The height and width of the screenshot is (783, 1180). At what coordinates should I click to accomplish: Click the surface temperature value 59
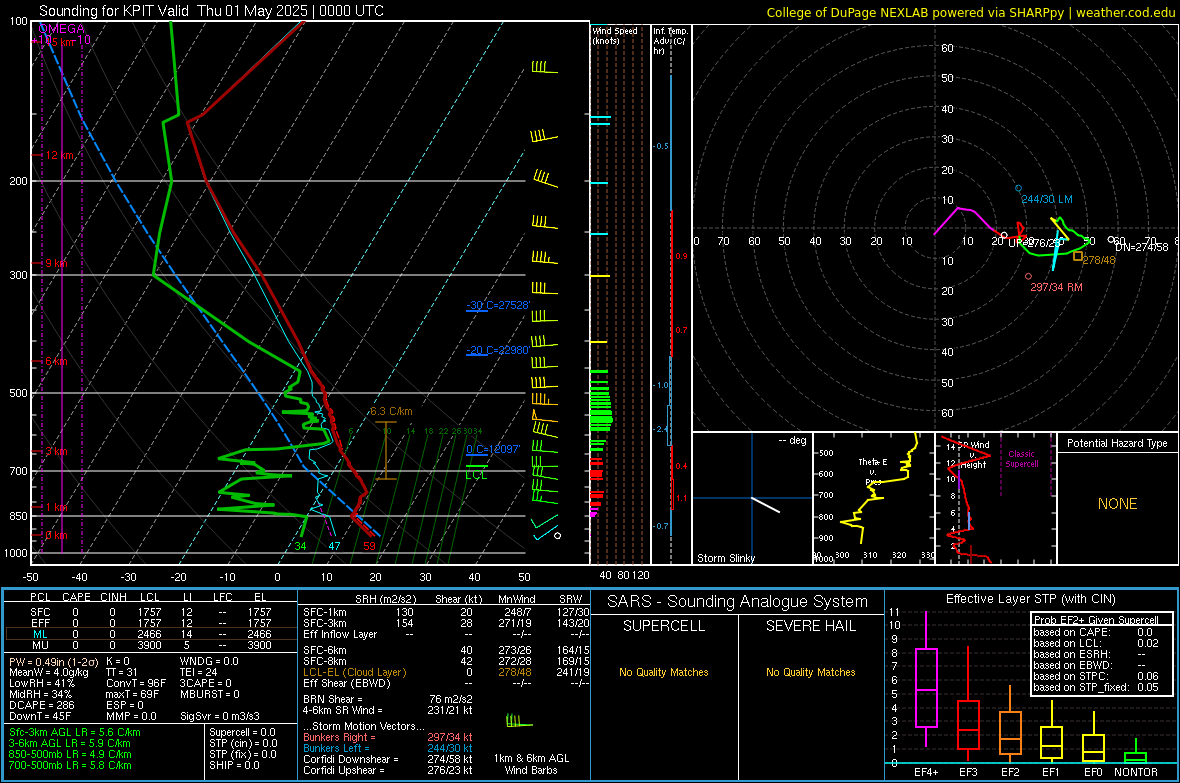pos(369,546)
